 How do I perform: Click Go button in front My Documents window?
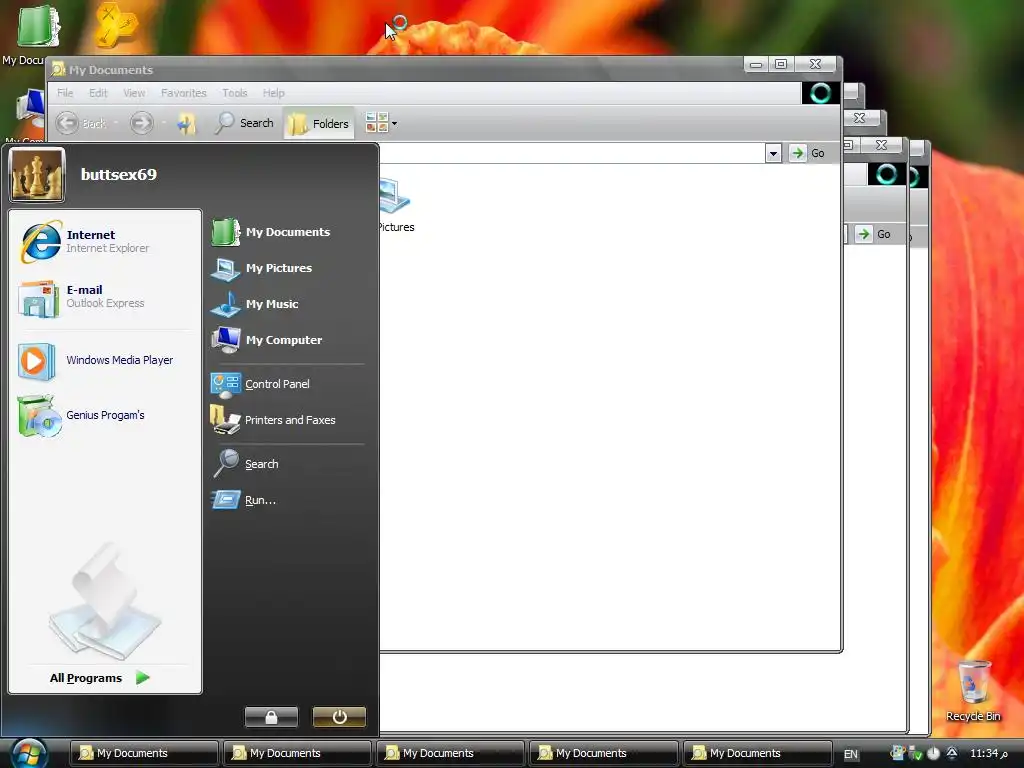tap(808, 153)
